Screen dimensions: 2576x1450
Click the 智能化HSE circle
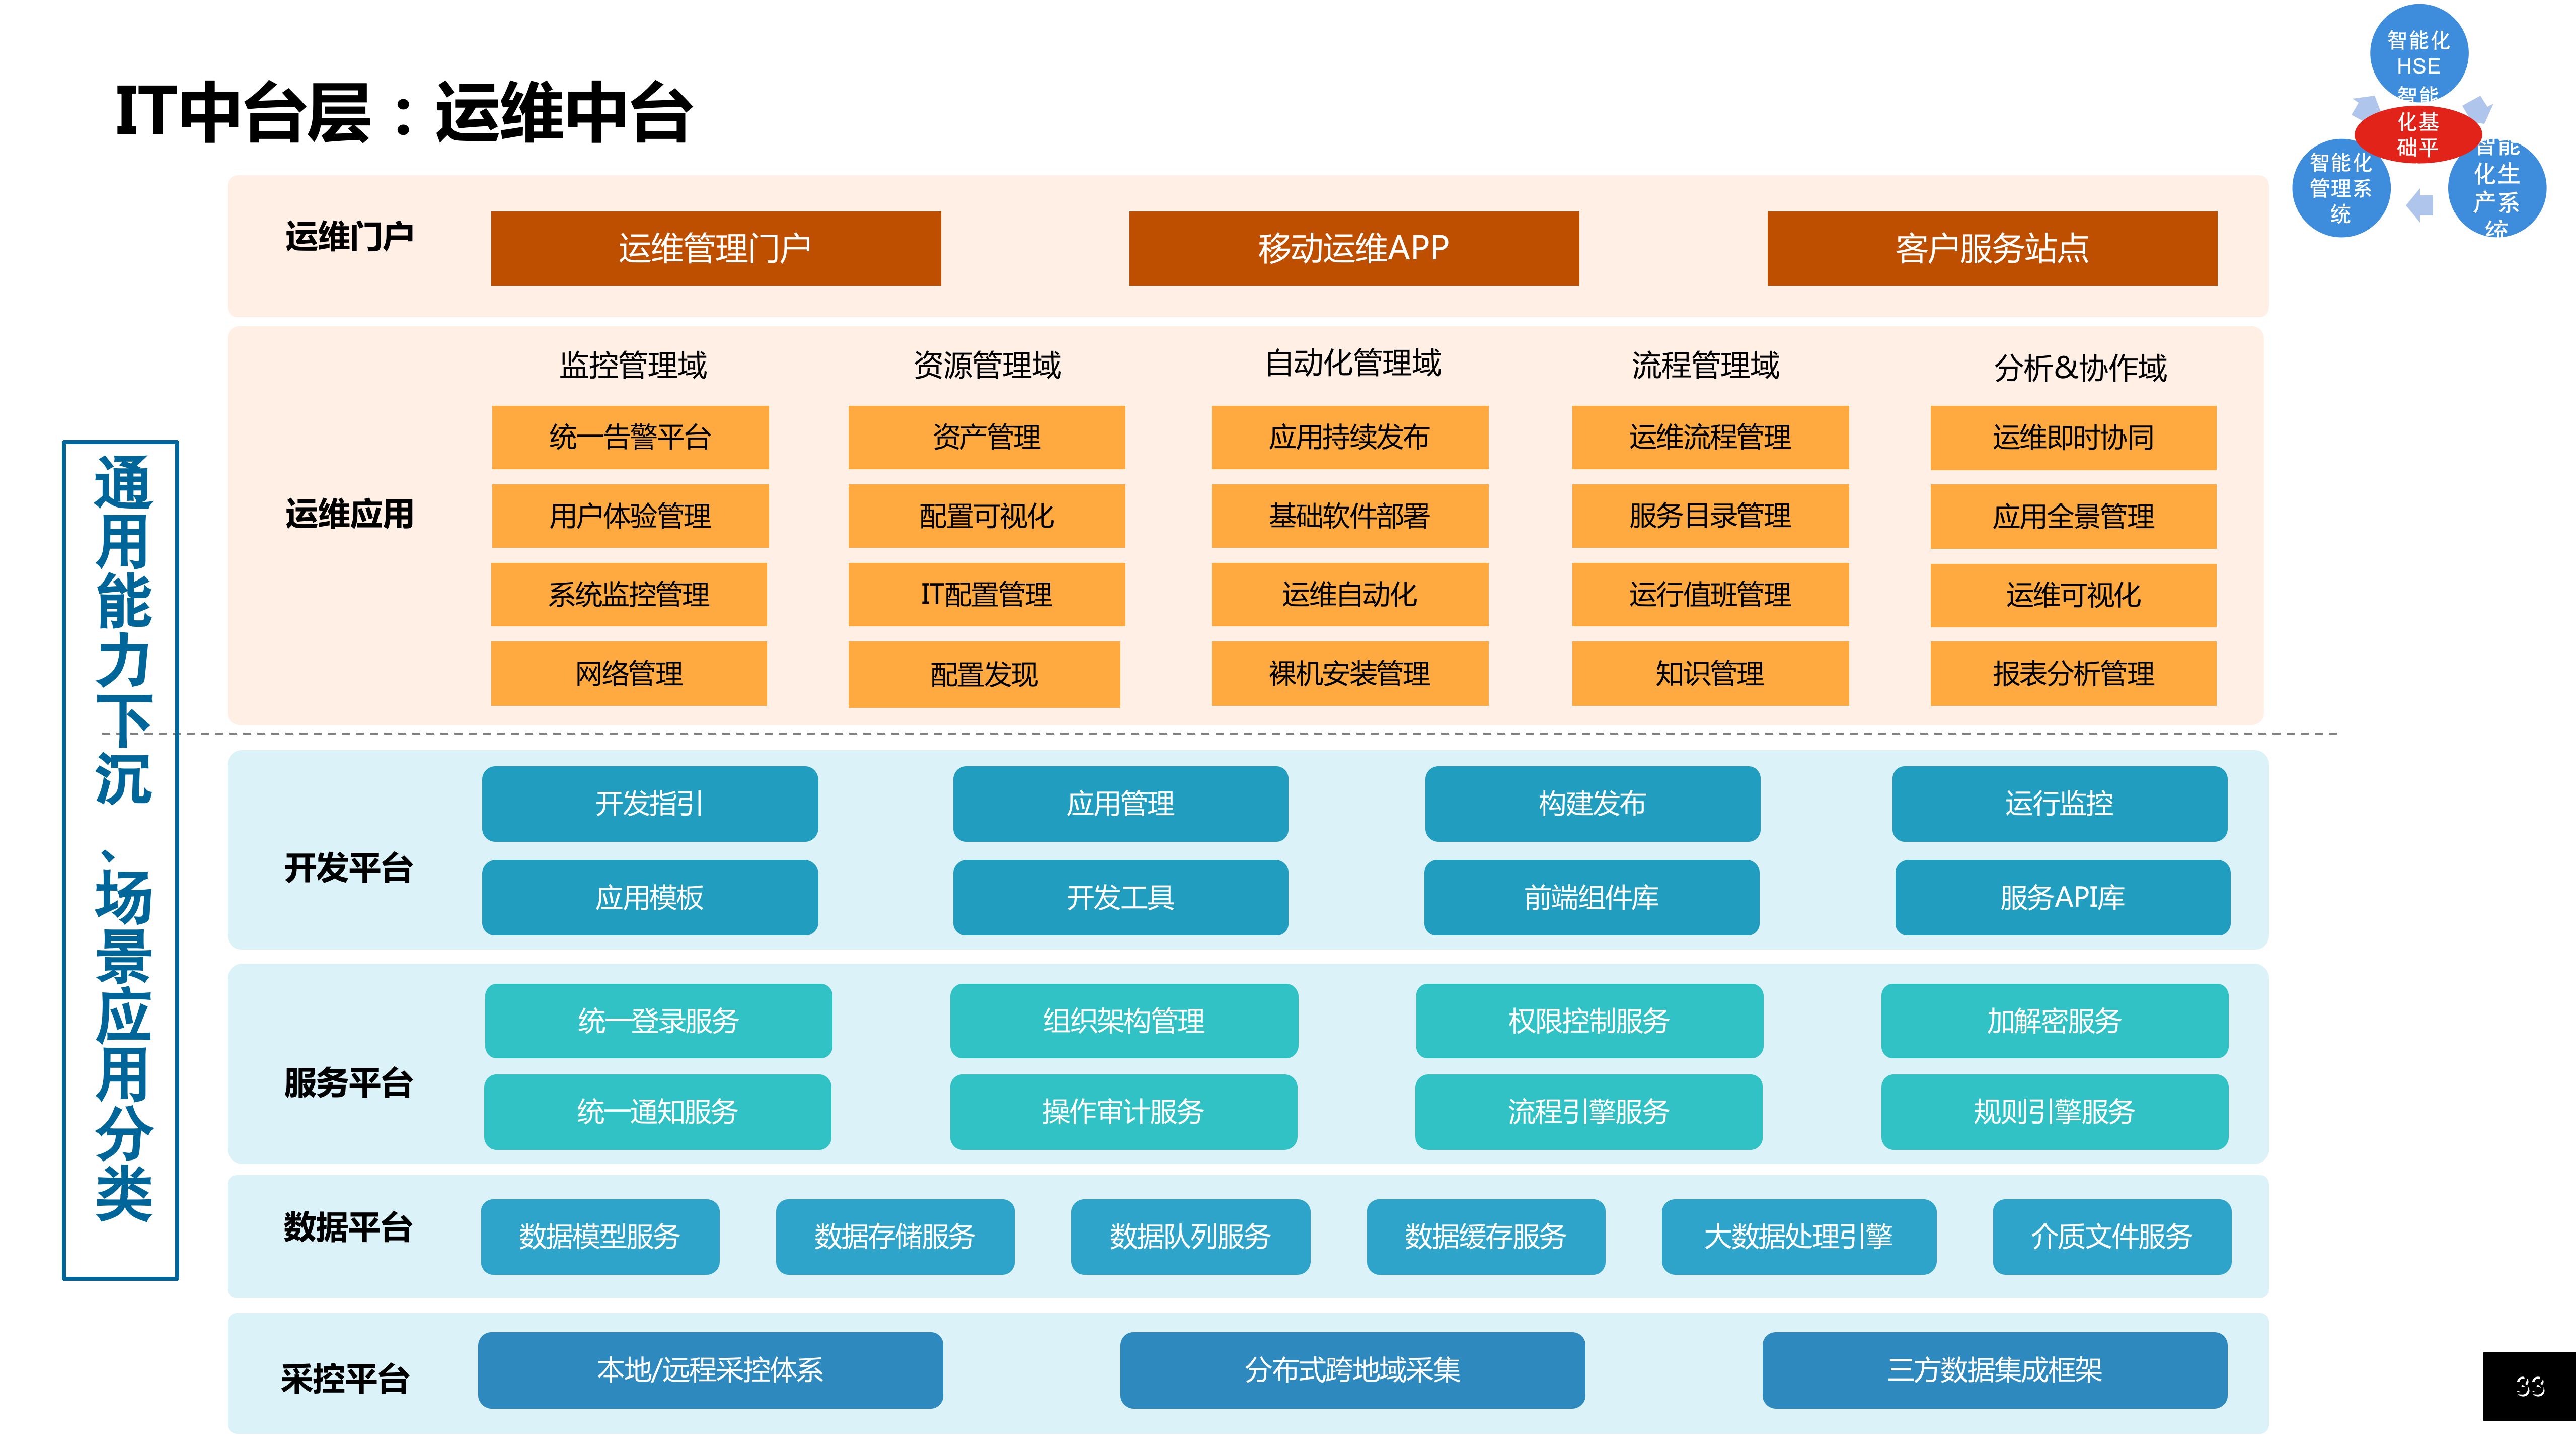pos(2418,53)
